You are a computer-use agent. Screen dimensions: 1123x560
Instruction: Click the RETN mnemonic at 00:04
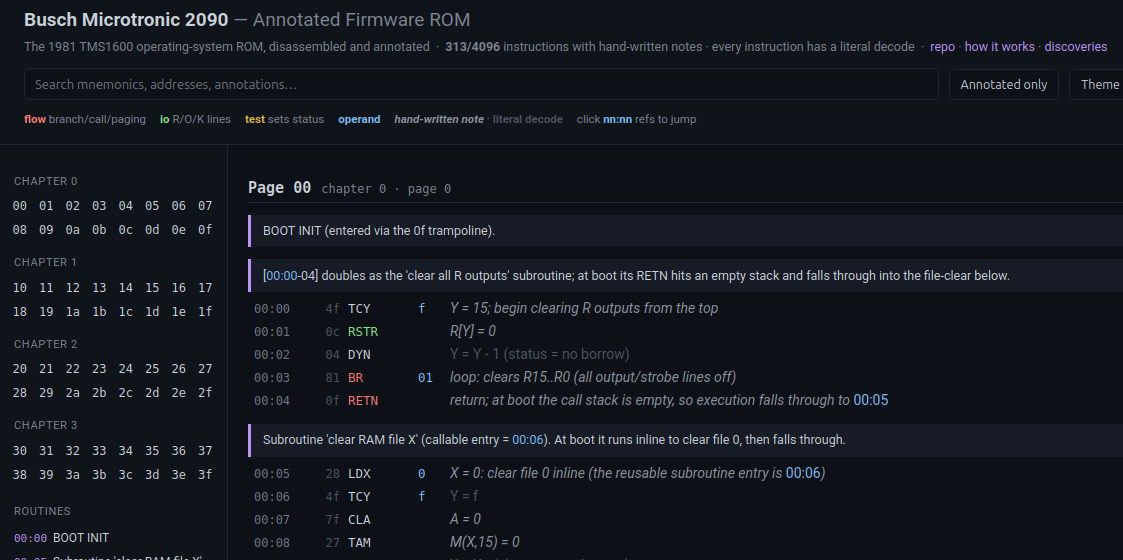[363, 400]
